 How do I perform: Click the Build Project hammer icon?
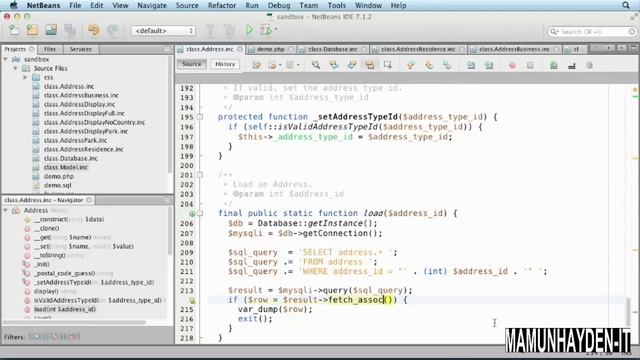[x=210, y=30]
